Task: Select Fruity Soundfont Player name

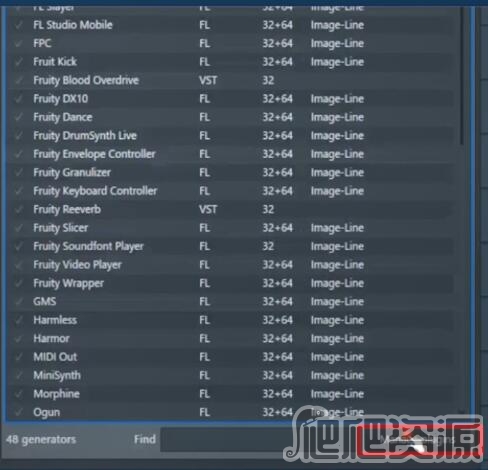Action: coord(88,246)
